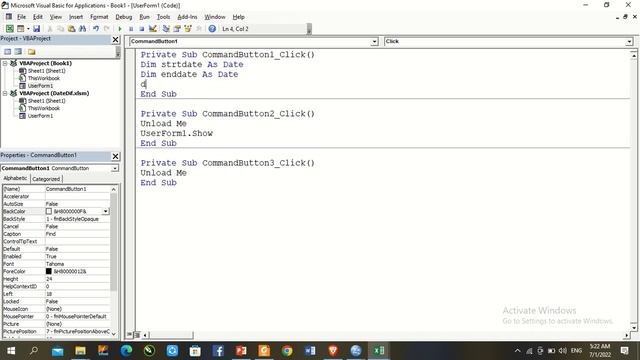
Task: Select Sheet1 under VBAProject (Book1)
Action: tap(47, 71)
